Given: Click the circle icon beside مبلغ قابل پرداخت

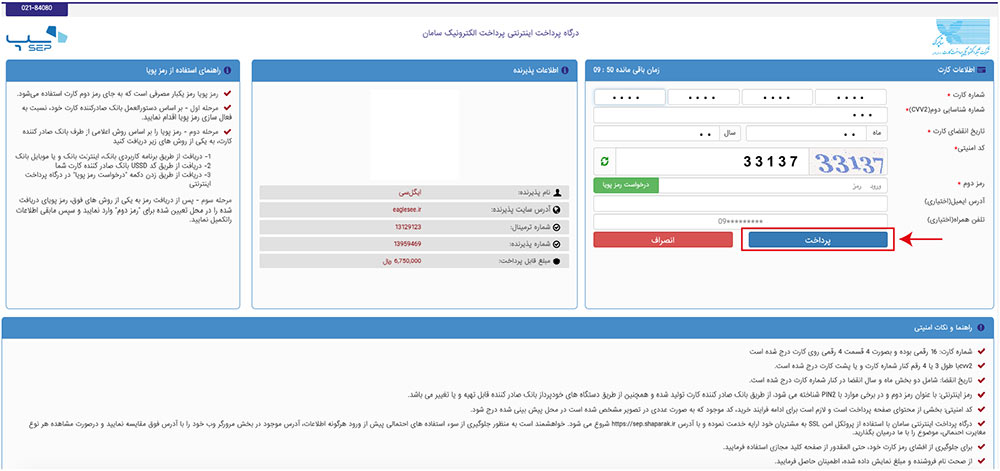Looking at the screenshot, I should click(x=559, y=261).
